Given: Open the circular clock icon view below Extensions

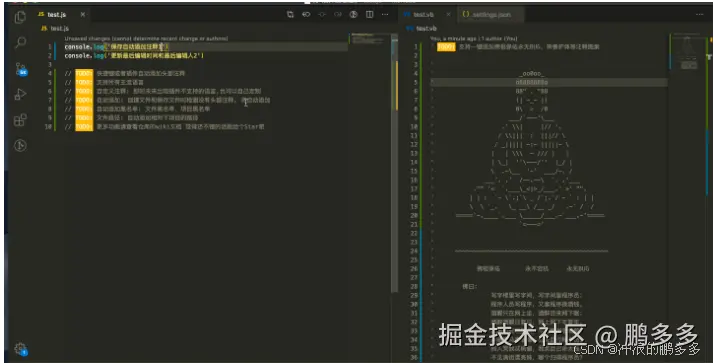Looking at the screenshot, I should pyautogui.click(x=20, y=146).
